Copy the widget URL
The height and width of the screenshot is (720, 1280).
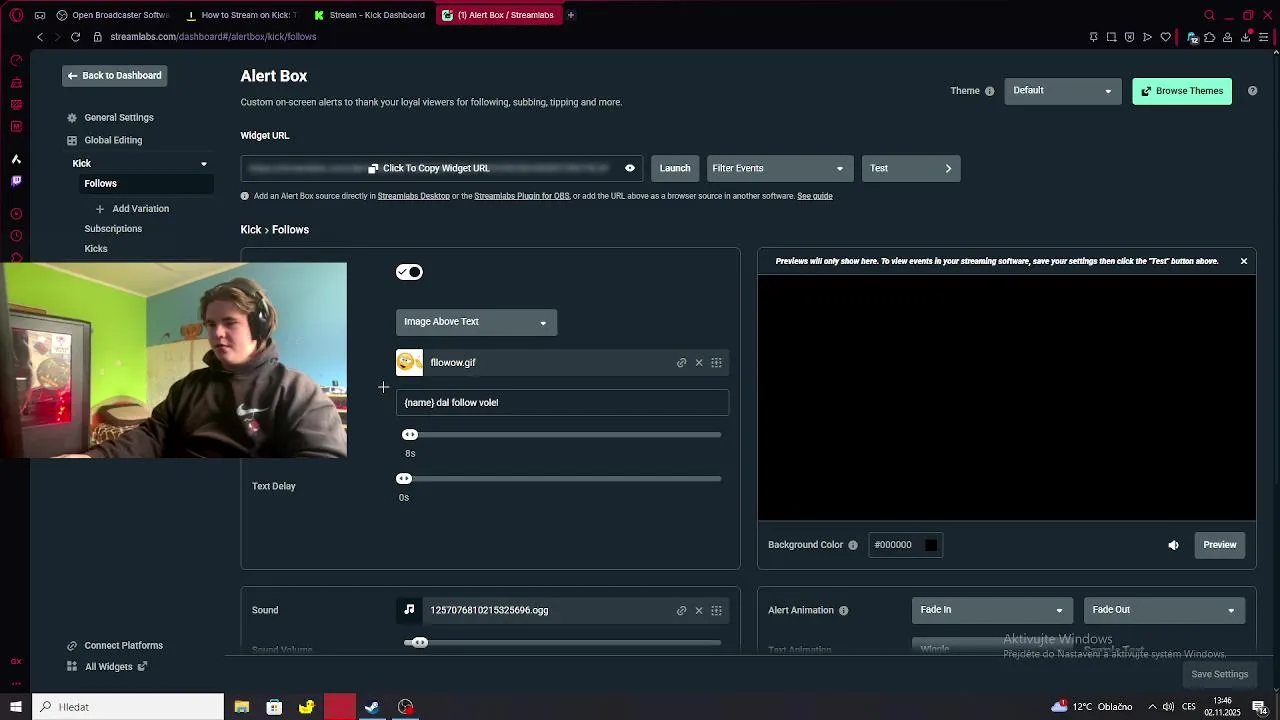[429, 169]
